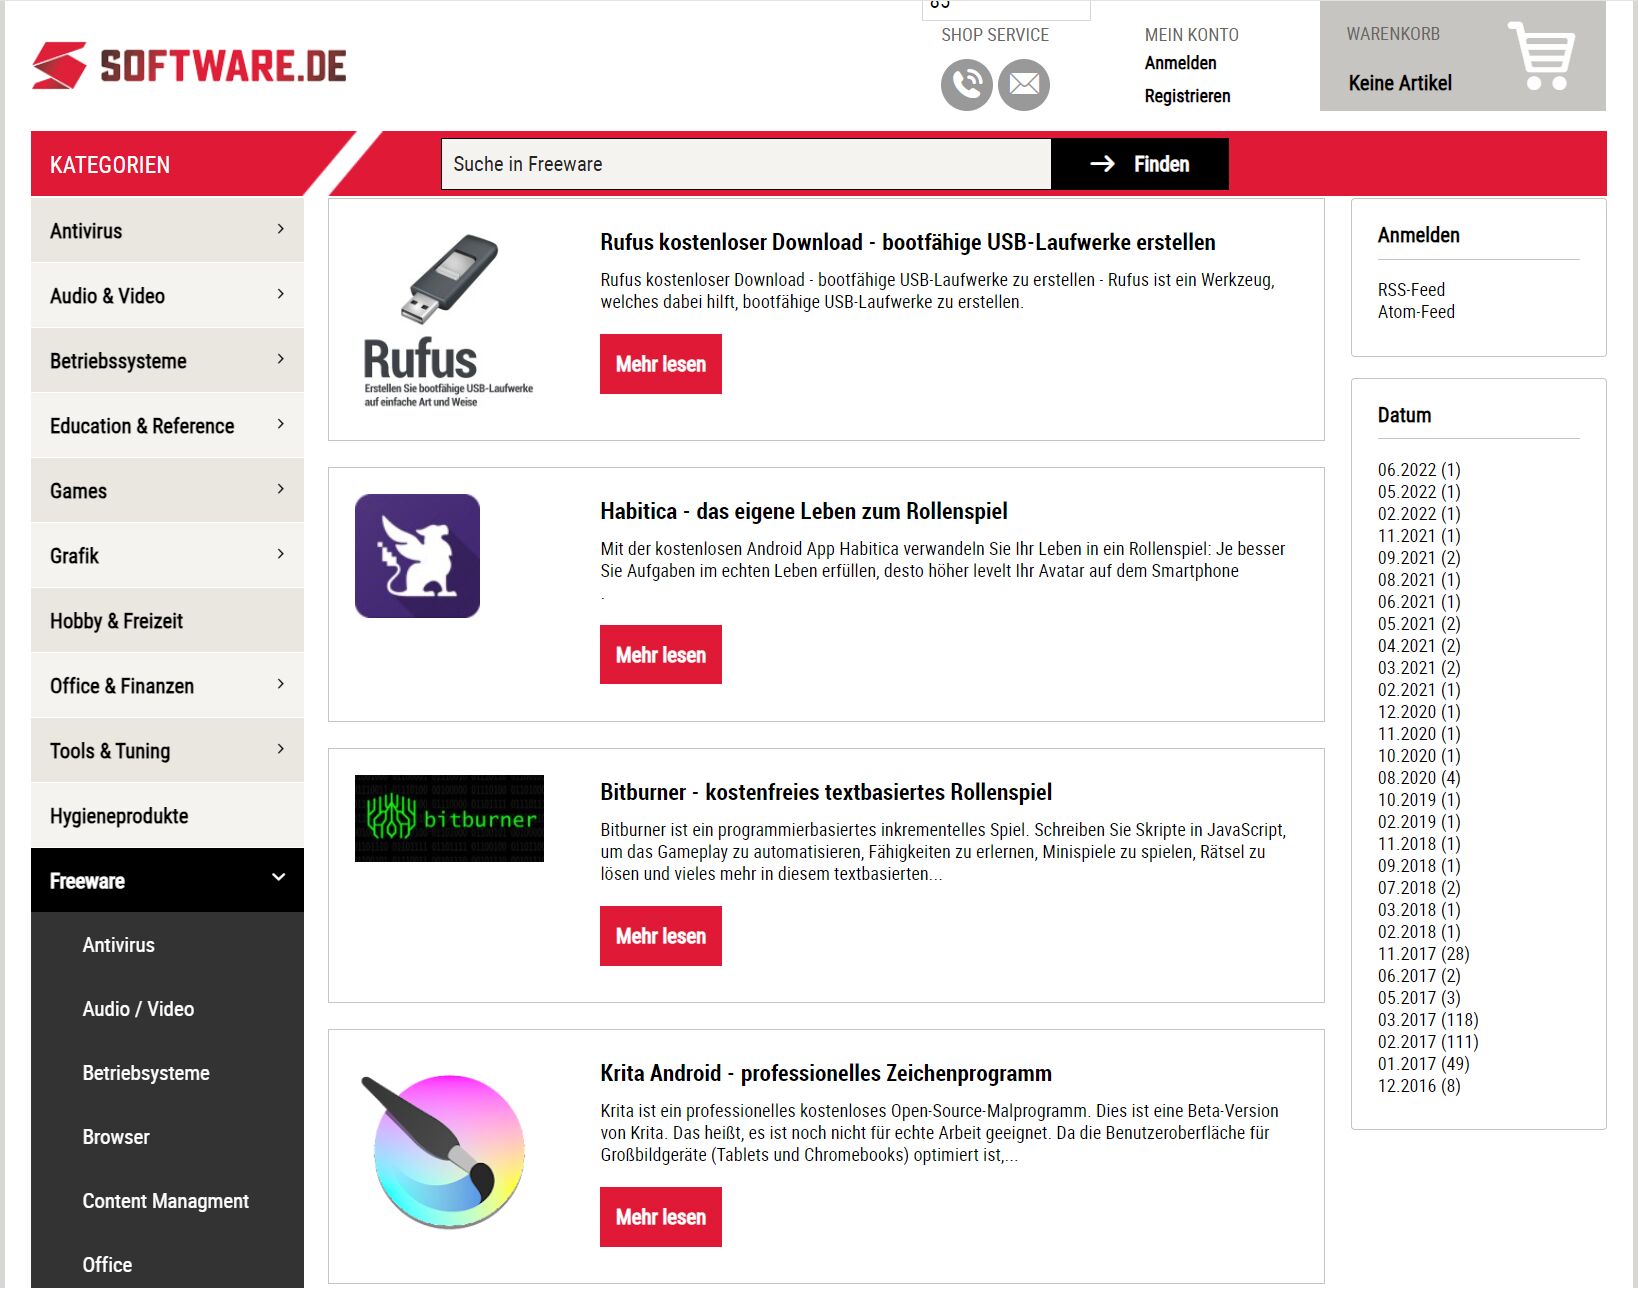Filter by date 07.2018 (2)
The width and height of the screenshot is (1638, 1290).
coord(1419,888)
